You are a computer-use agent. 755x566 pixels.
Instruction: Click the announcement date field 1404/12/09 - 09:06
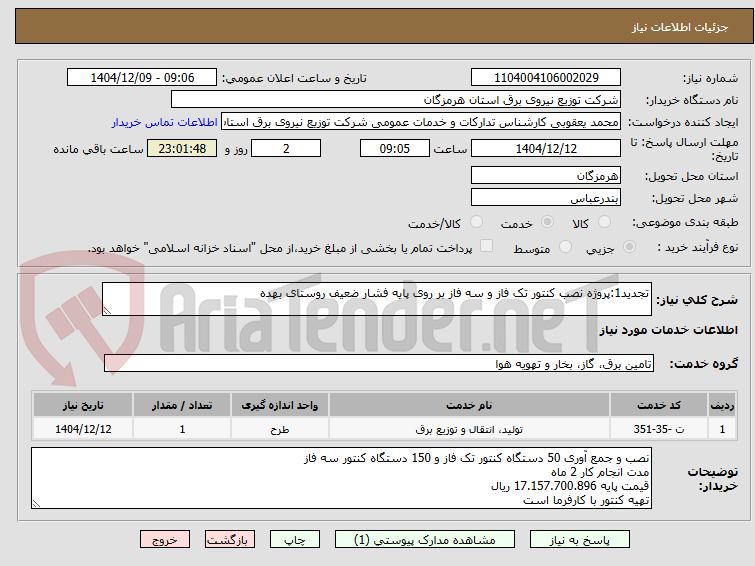[142, 78]
